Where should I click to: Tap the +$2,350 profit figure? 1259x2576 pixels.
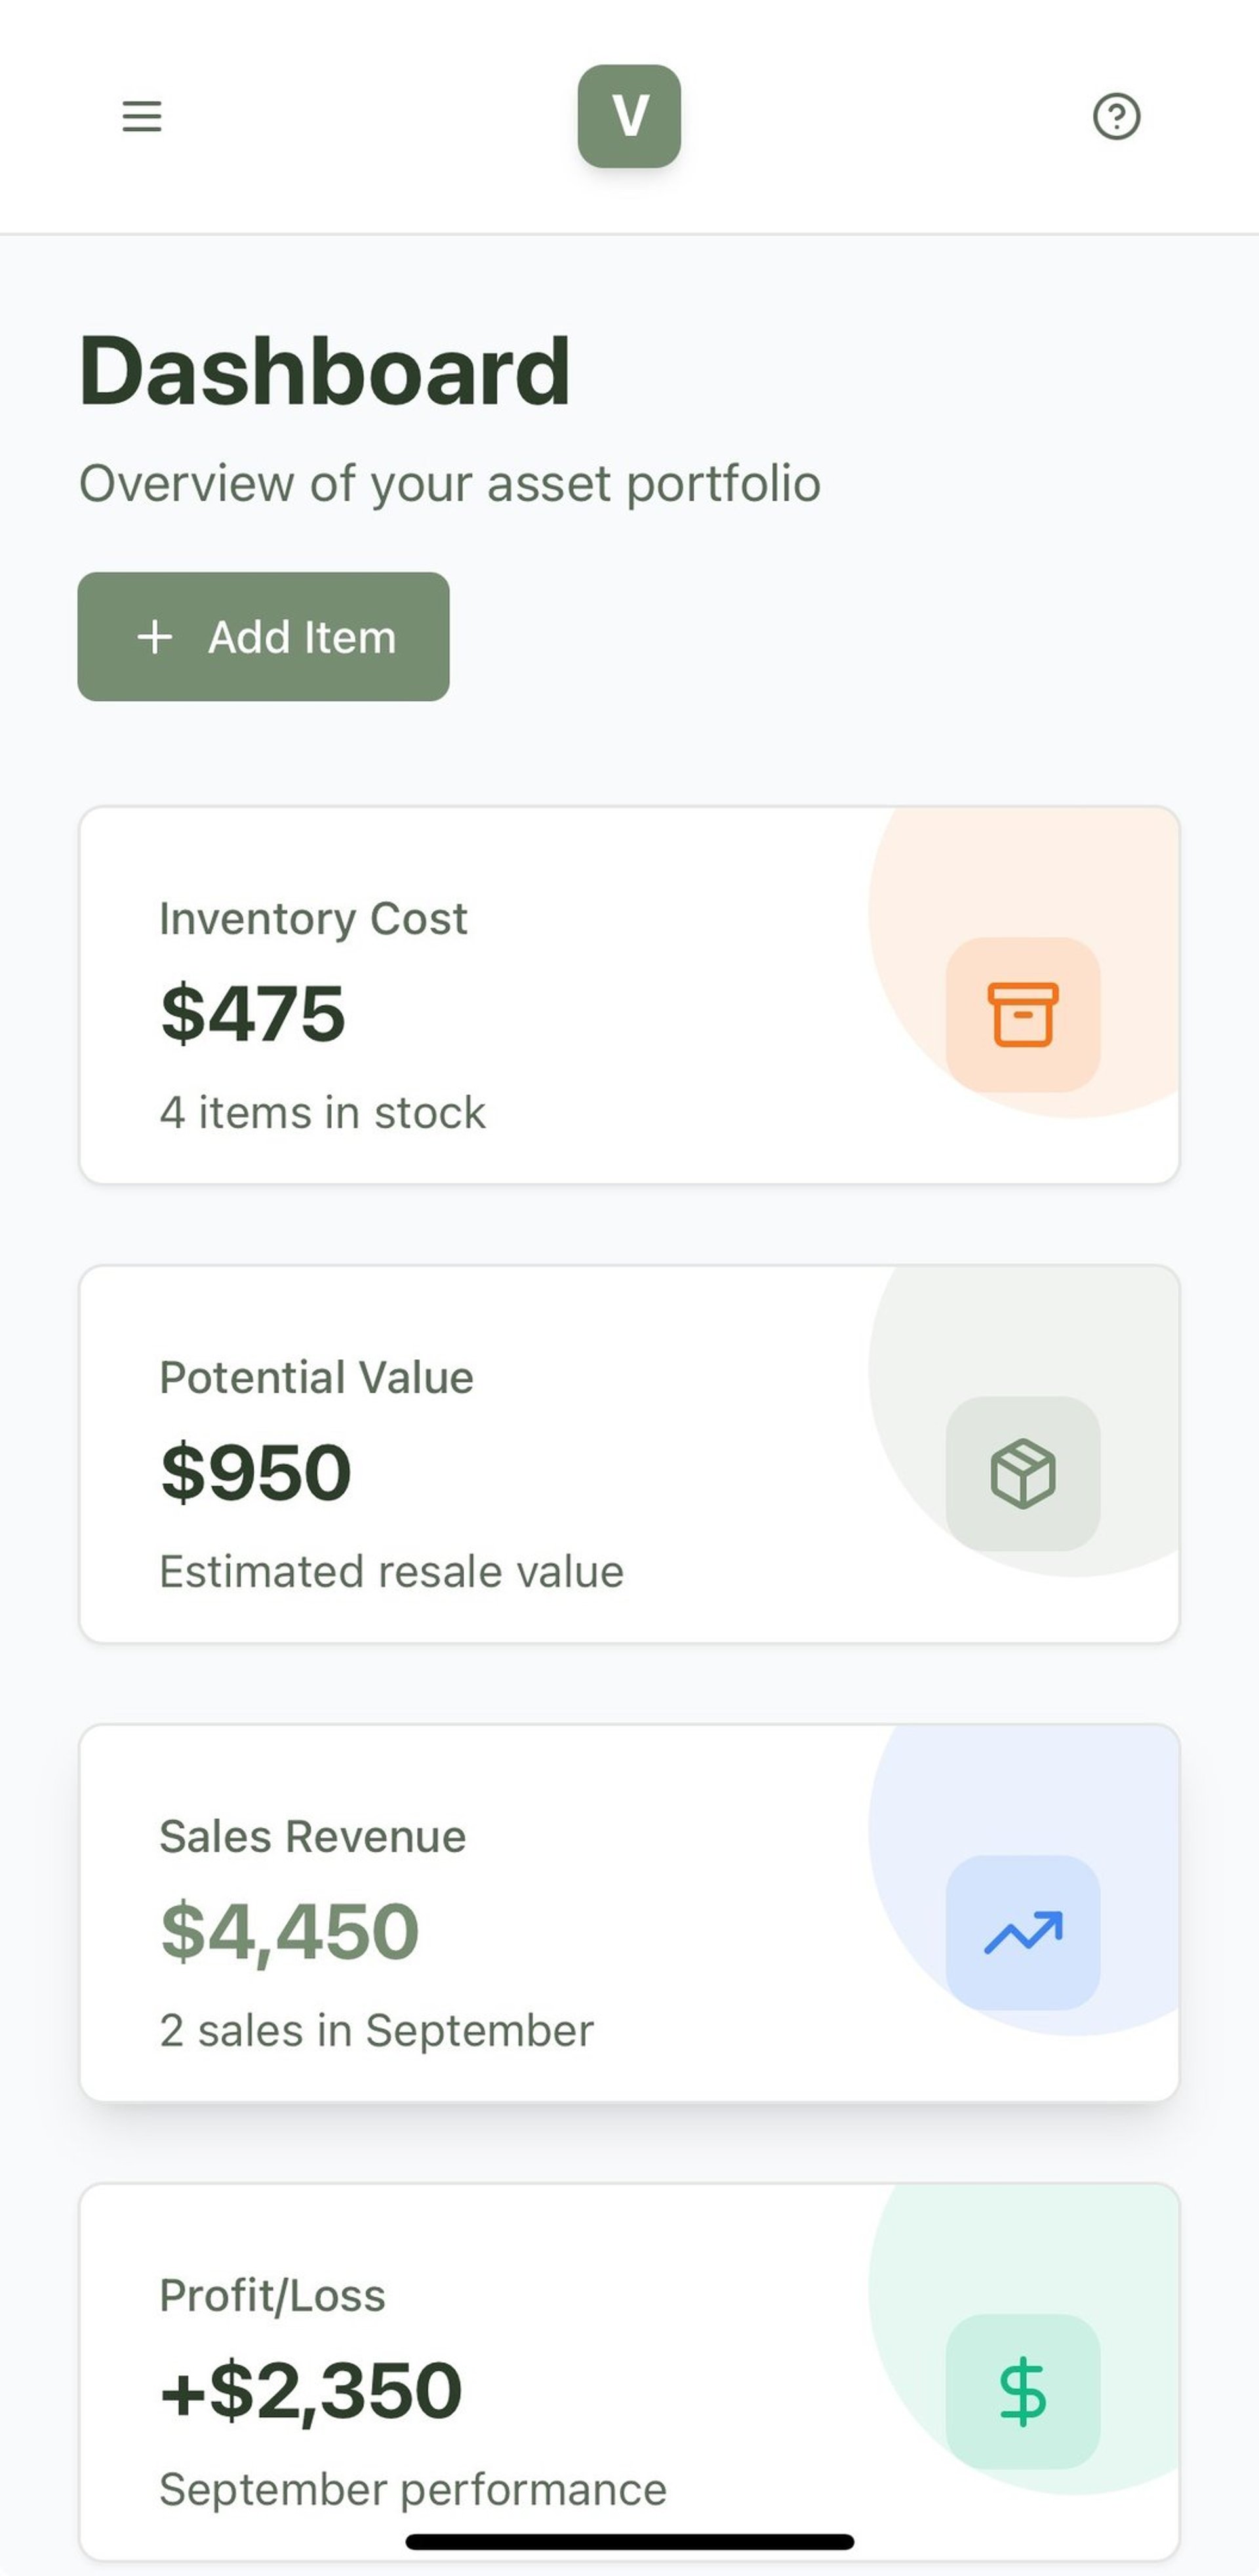click(311, 2390)
